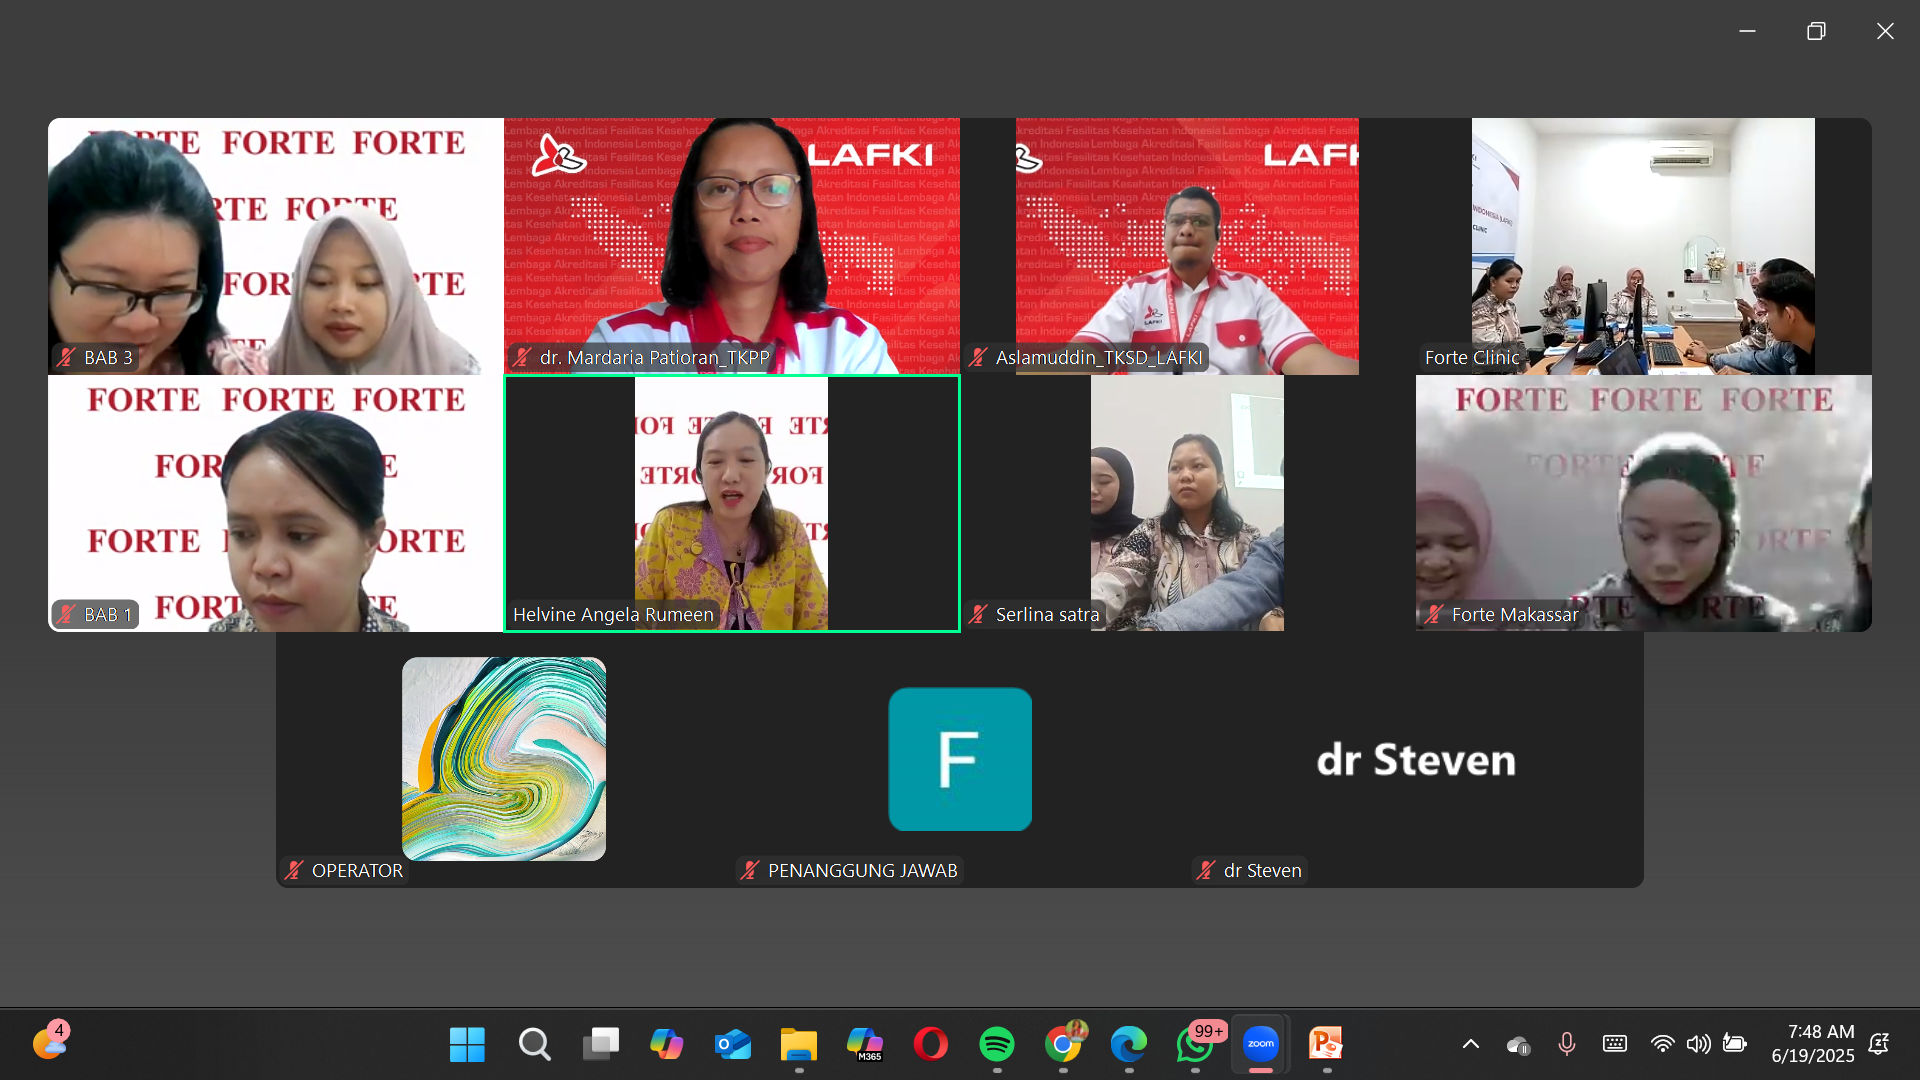The image size is (1920, 1080).
Task: Open Opera browser from taskbar
Action: click(x=931, y=1044)
